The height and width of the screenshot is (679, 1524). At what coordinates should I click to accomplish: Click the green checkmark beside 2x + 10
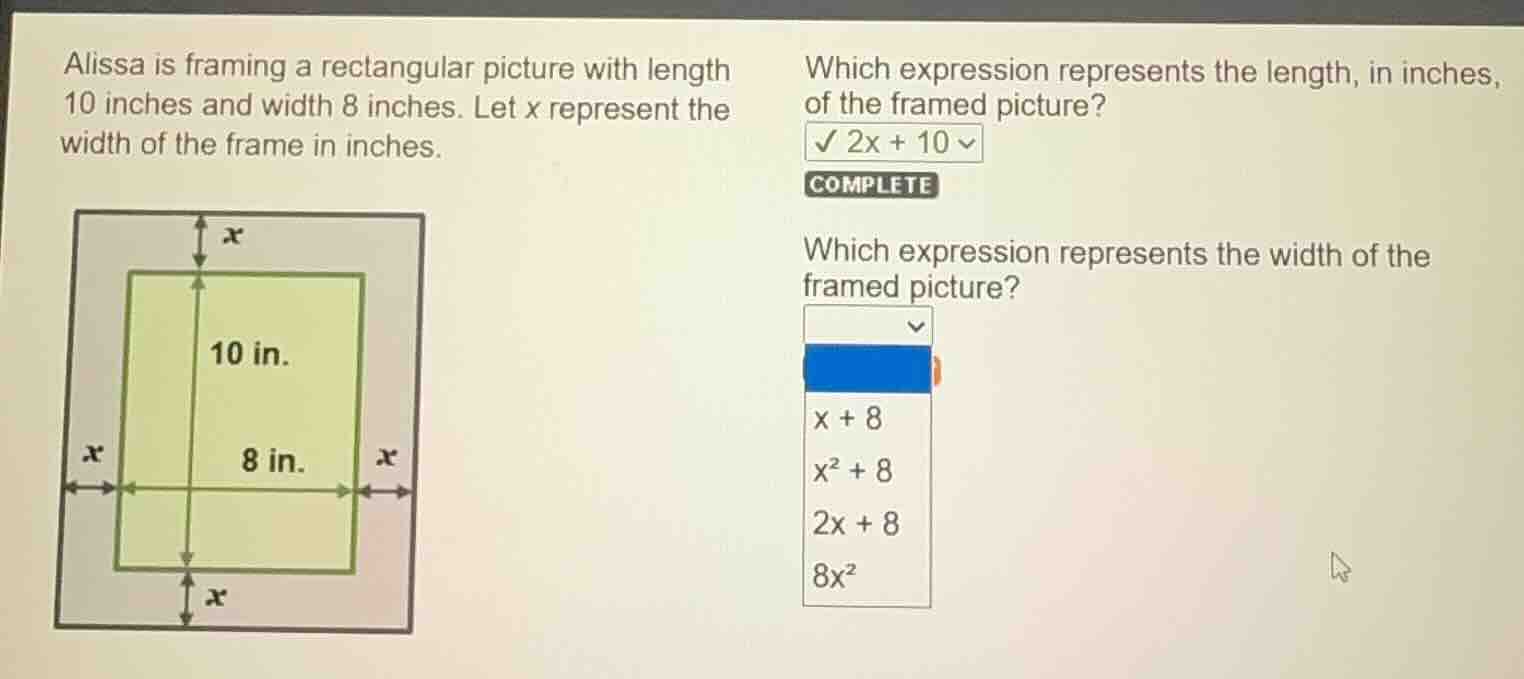825,143
